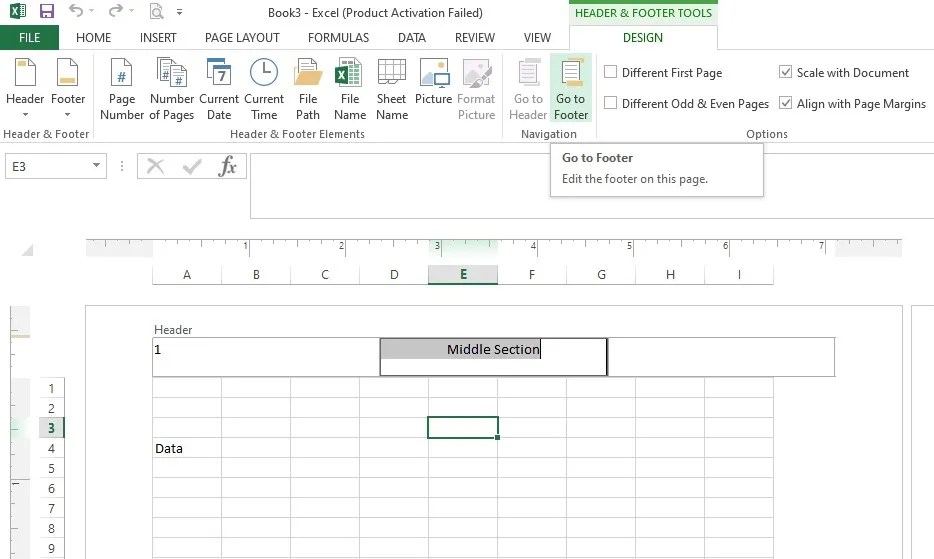Open the Footer presets dropdown
The width and height of the screenshot is (934, 559).
(67, 89)
